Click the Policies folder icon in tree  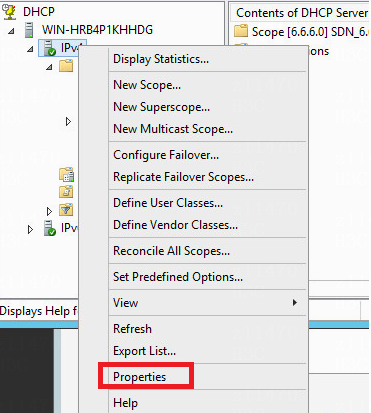pos(66,192)
